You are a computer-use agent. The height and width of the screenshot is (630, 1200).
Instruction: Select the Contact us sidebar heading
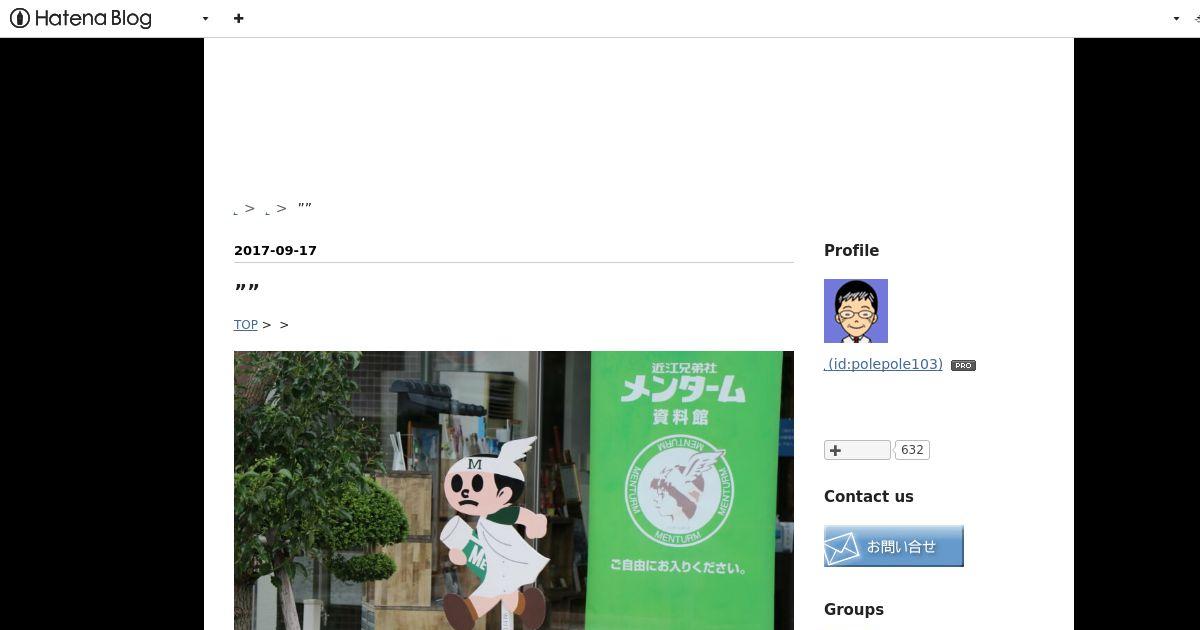click(x=868, y=497)
